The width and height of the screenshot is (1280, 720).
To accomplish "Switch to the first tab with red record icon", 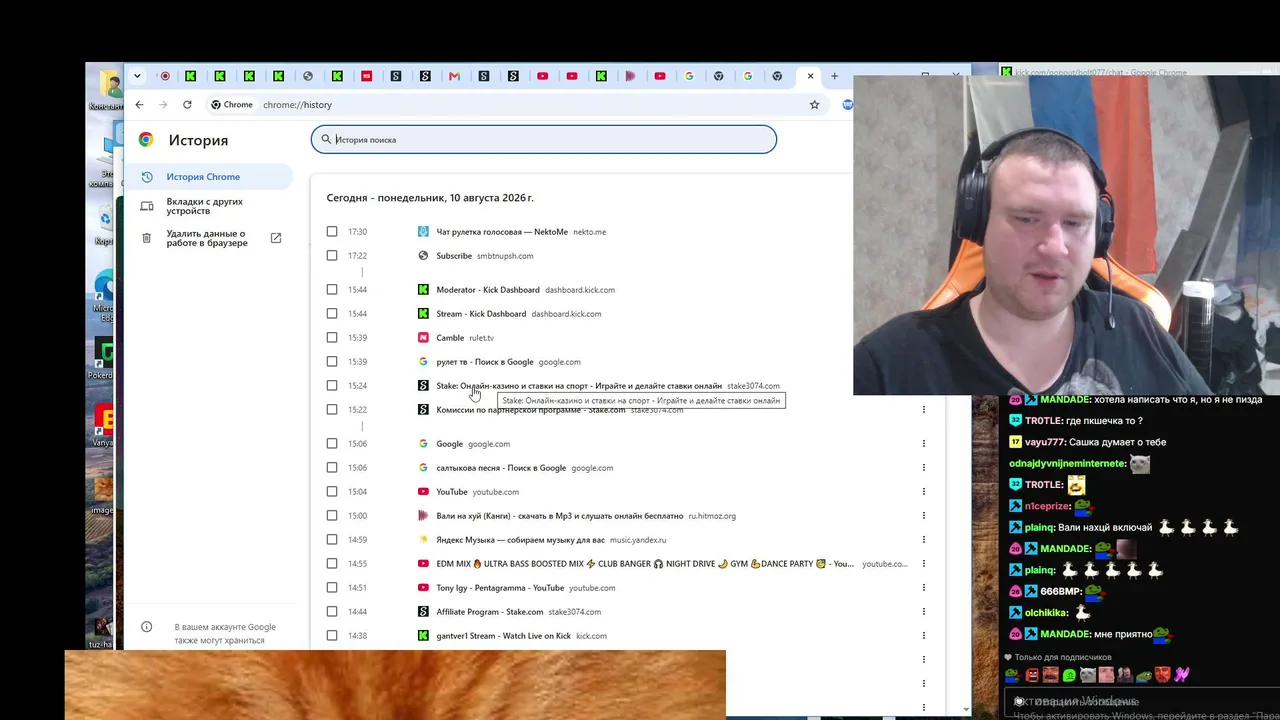I will [x=165, y=76].
